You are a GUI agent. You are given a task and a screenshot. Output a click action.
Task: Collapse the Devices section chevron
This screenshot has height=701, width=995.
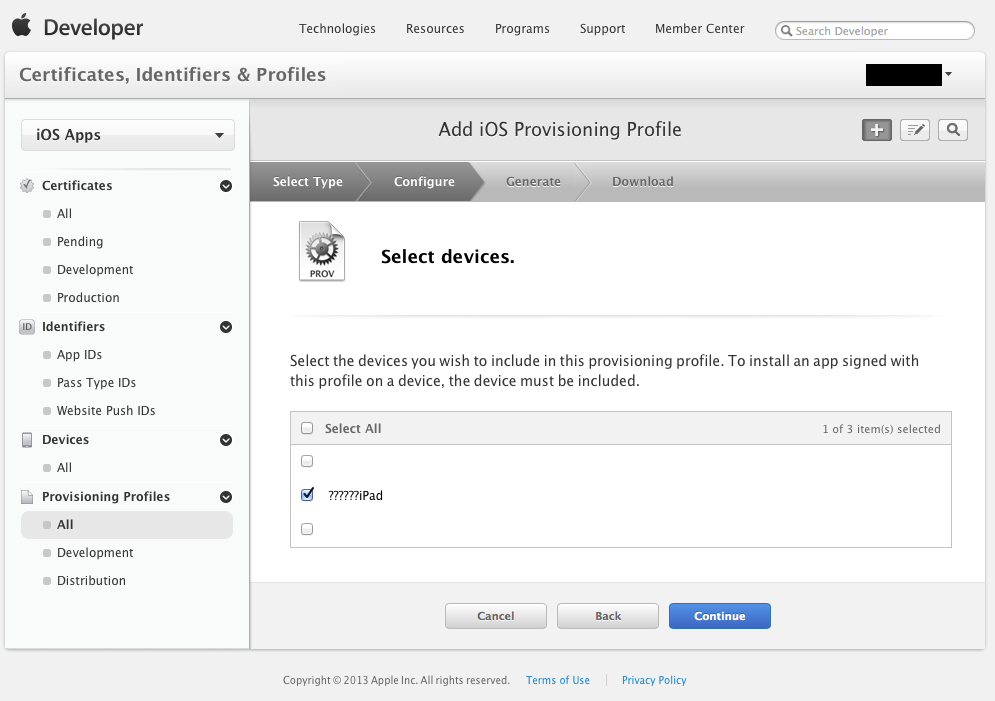click(226, 440)
